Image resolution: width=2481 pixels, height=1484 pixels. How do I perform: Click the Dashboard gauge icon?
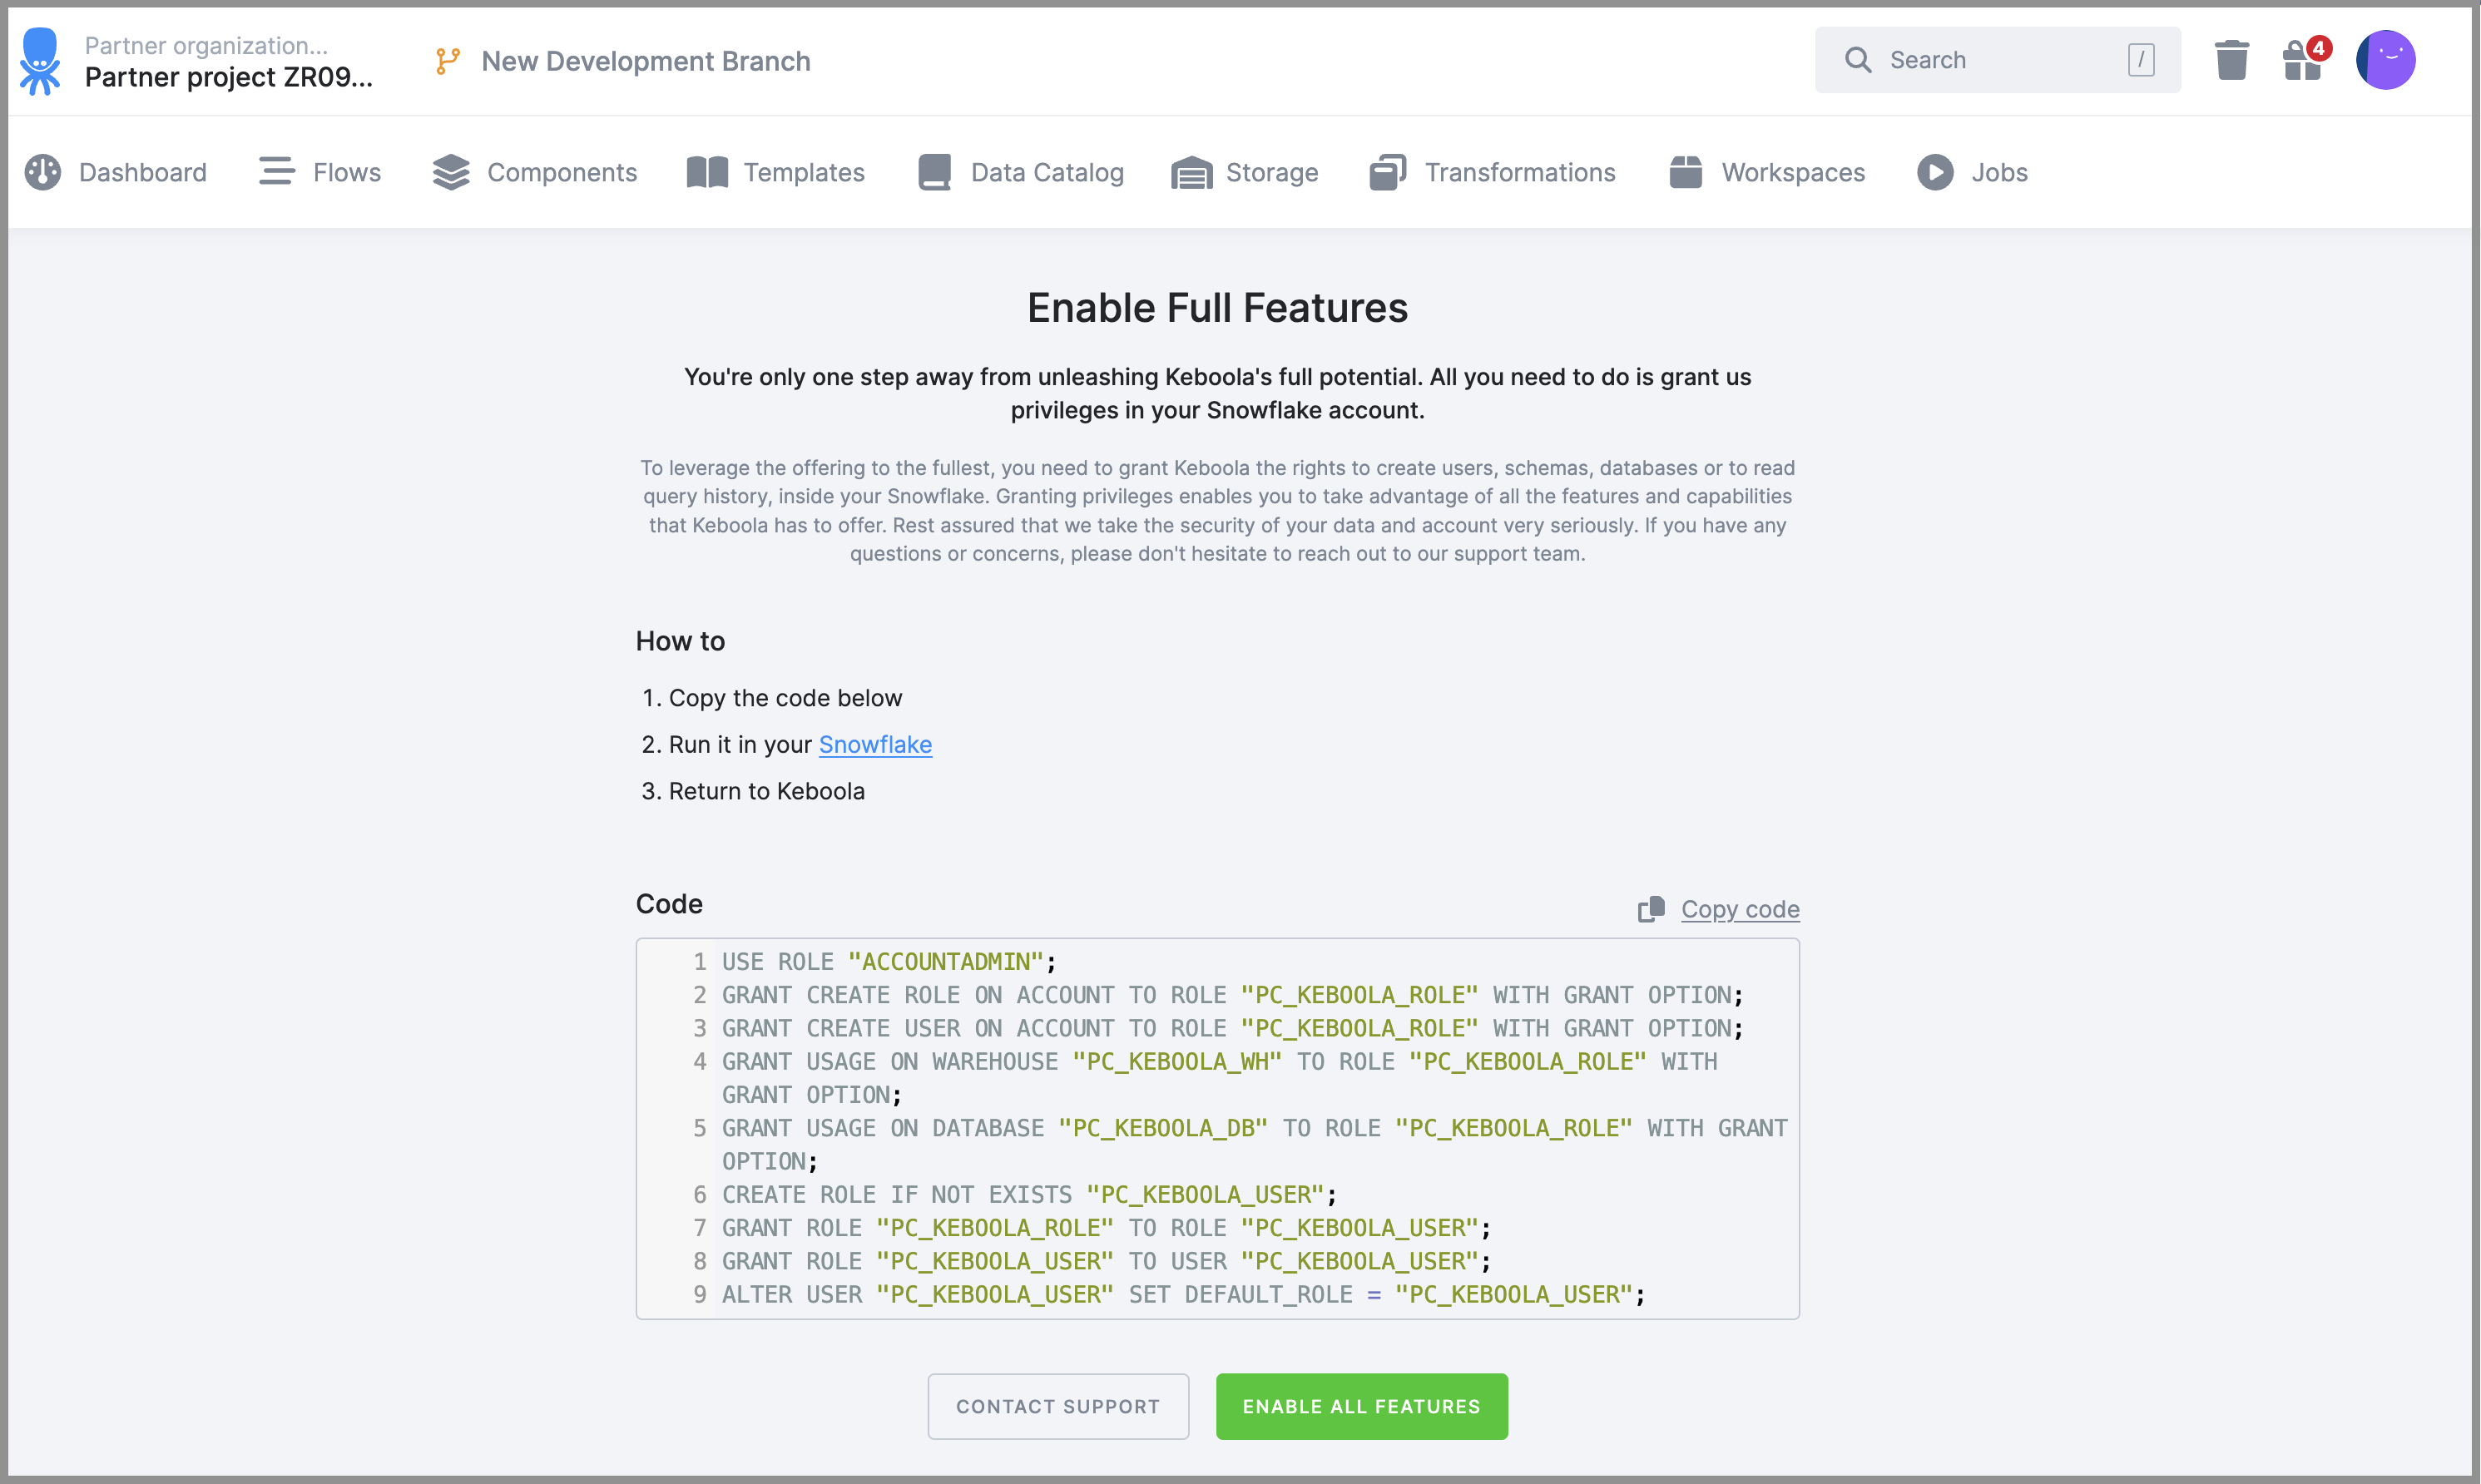tap(43, 172)
